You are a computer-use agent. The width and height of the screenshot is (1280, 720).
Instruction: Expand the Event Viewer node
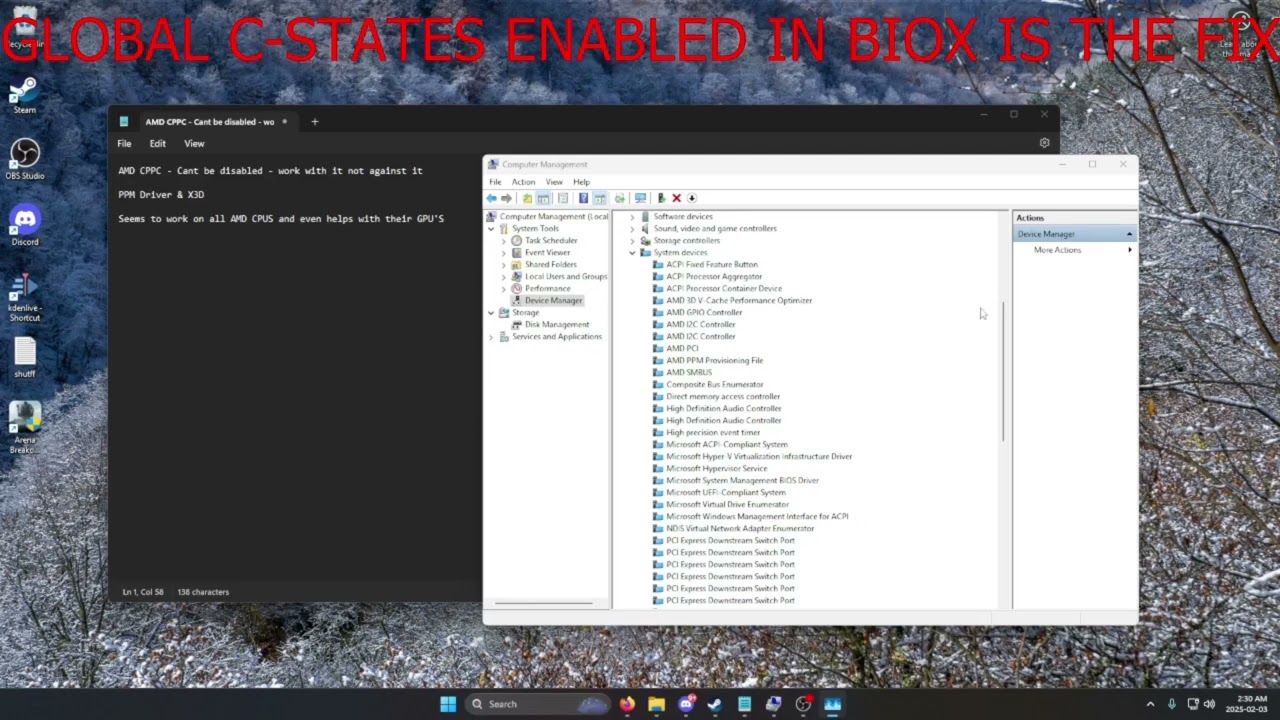503,253
